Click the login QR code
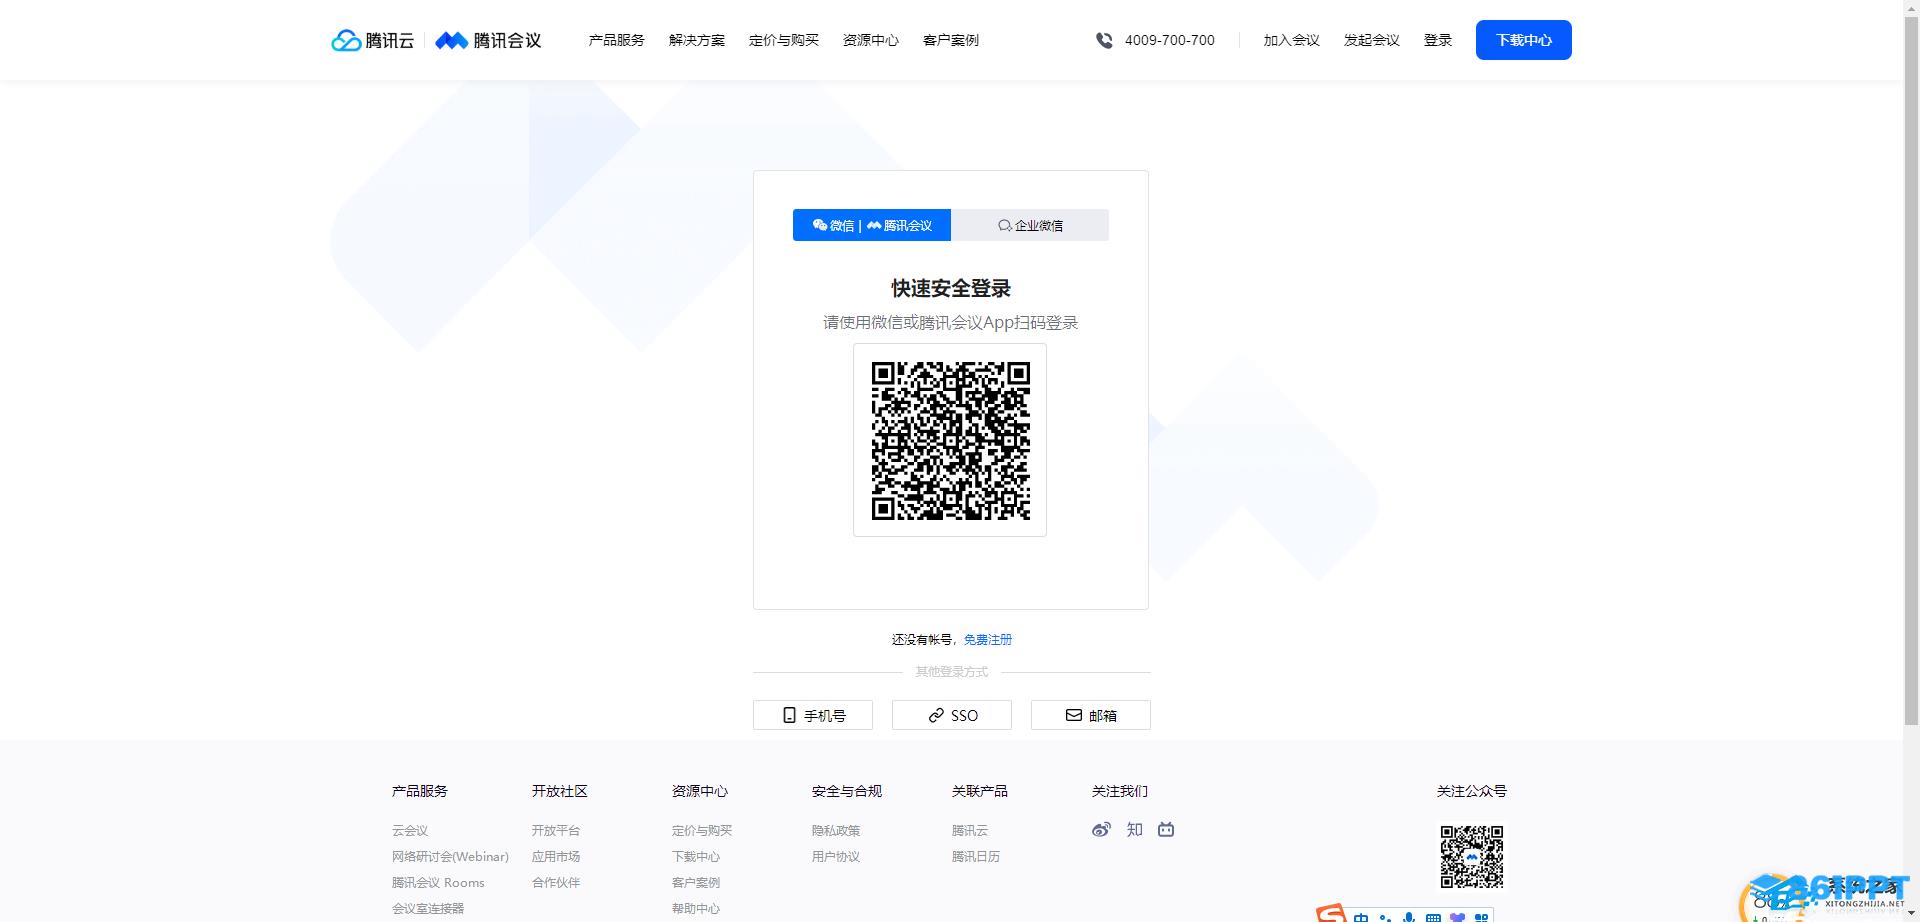The image size is (1920, 922). coord(950,440)
